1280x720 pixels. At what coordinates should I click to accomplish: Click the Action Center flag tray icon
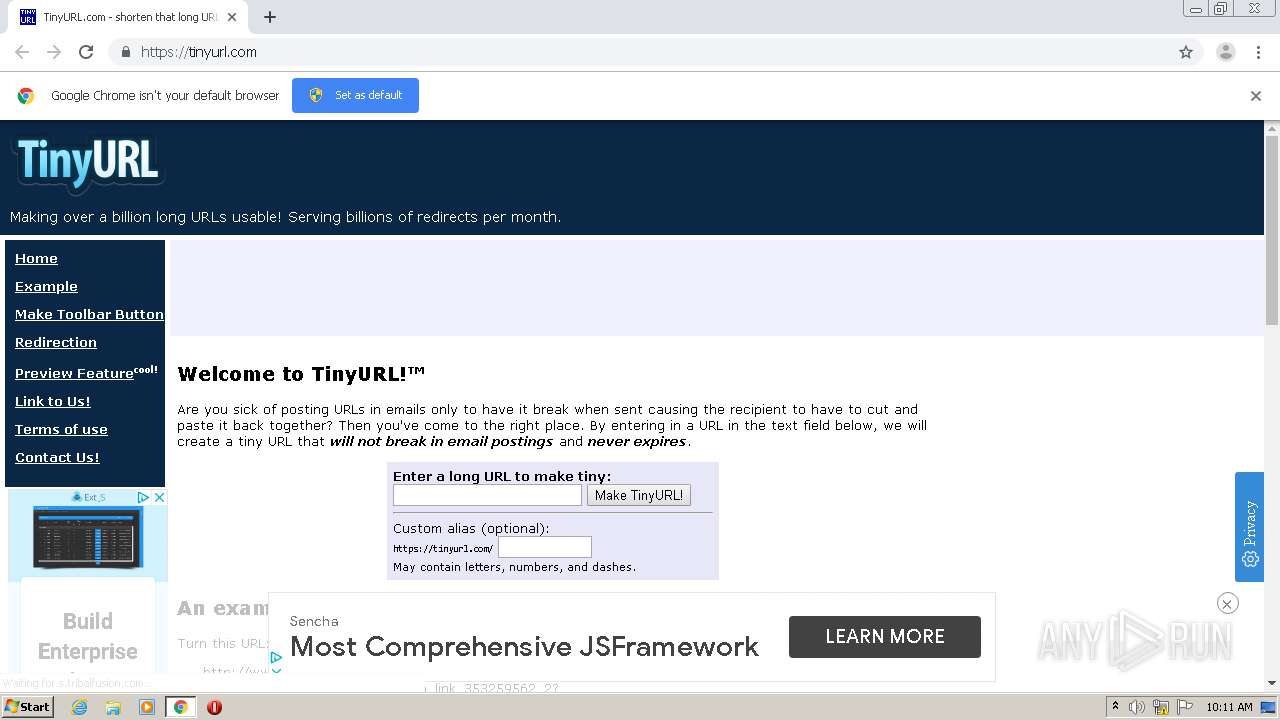[1185, 707]
